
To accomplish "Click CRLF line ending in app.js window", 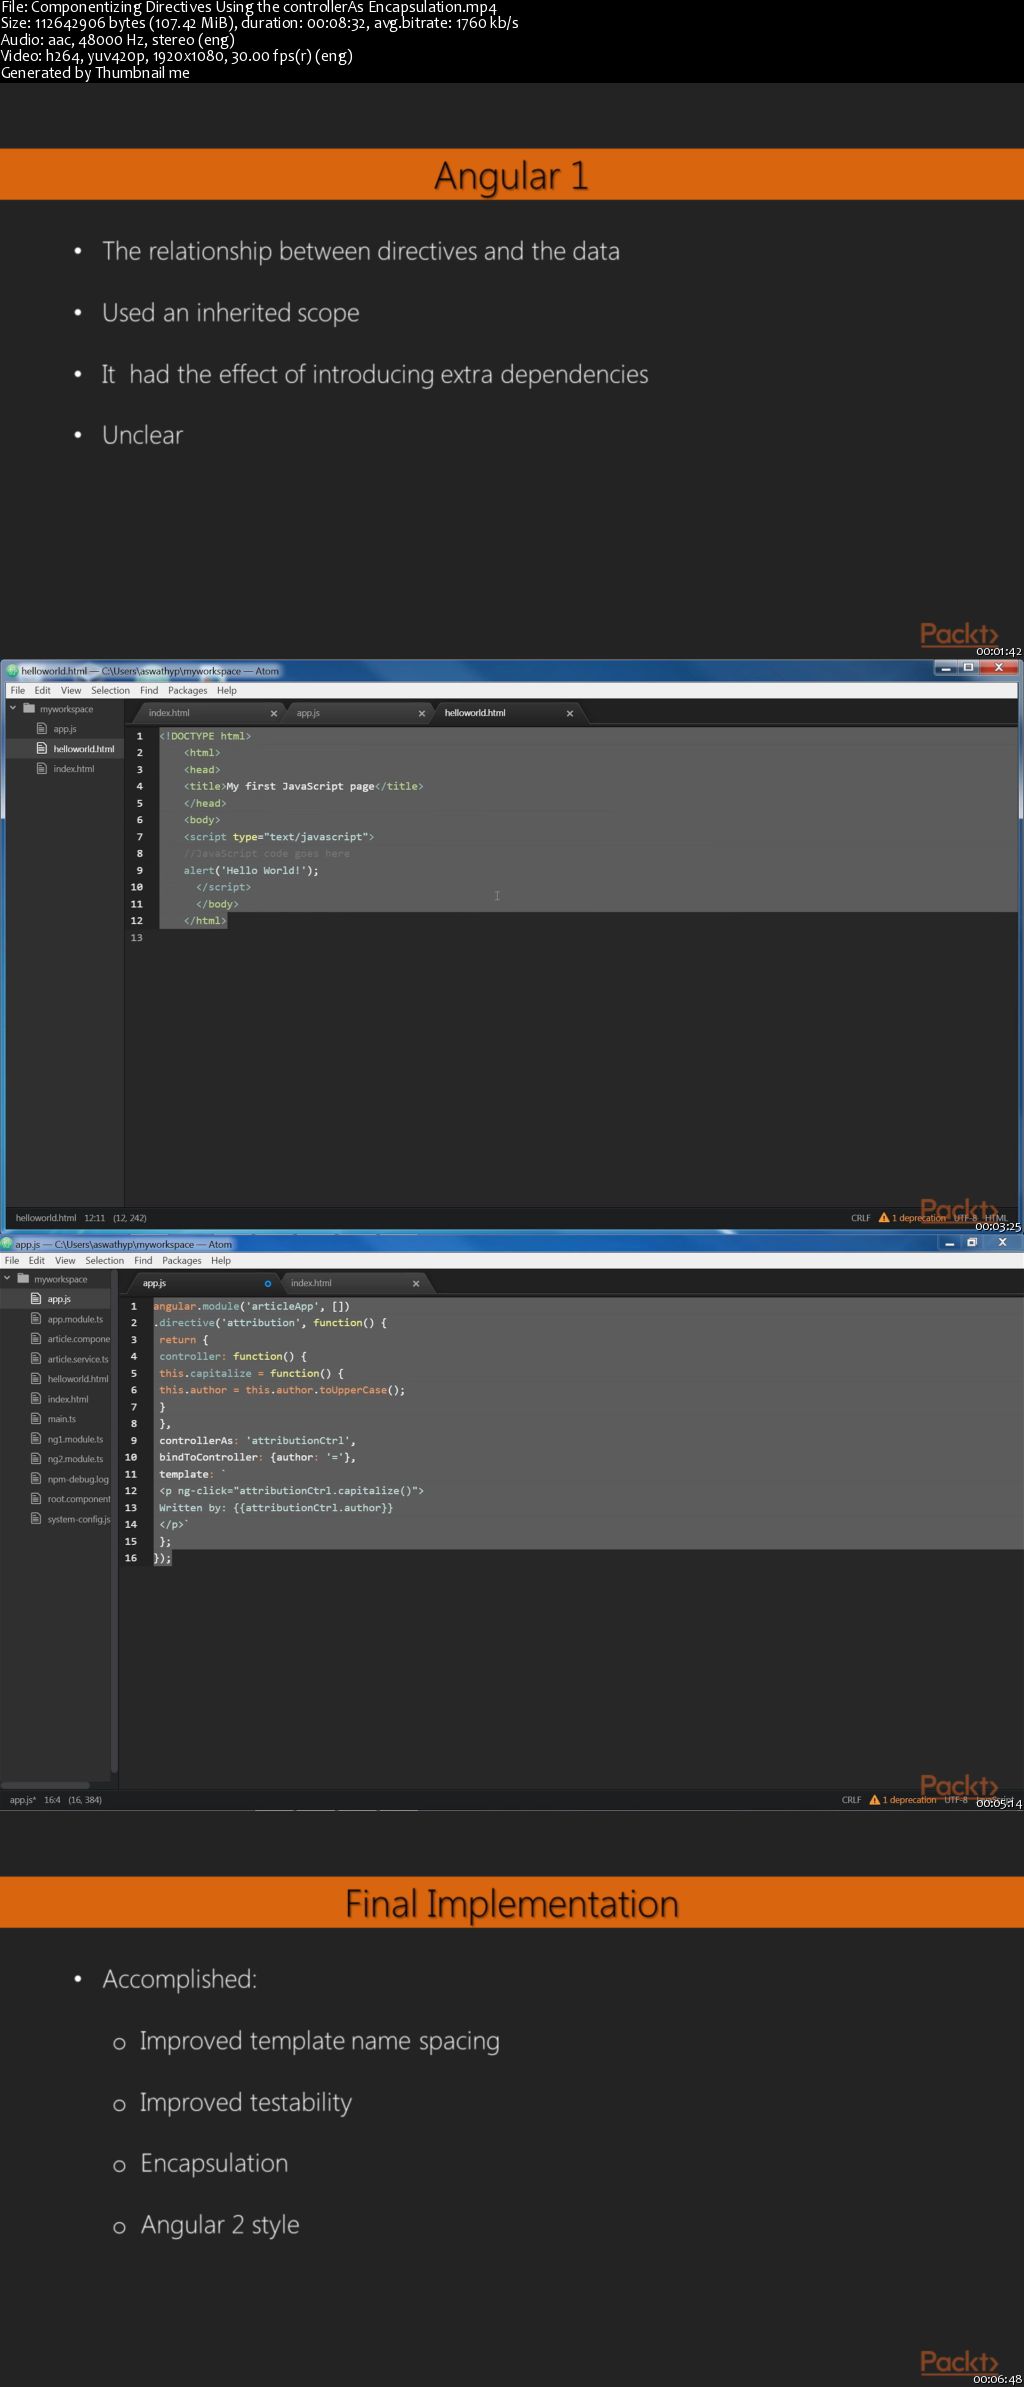I will [852, 1800].
